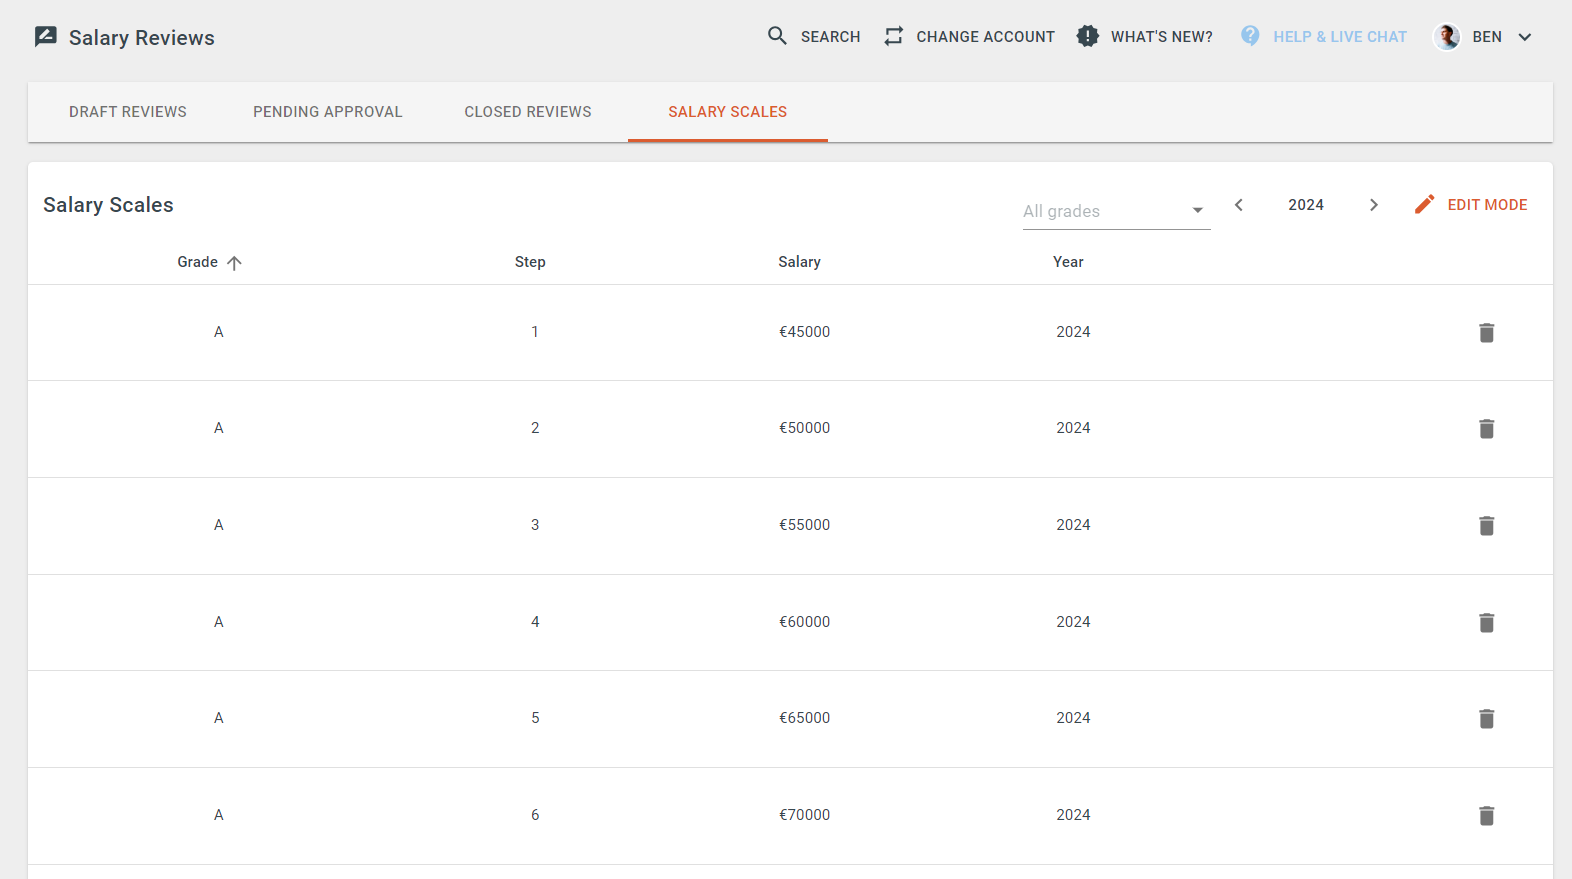The width and height of the screenshot is (1572, 879).
Task: Delete the €50000 salary row
Action: [1487, 429]
